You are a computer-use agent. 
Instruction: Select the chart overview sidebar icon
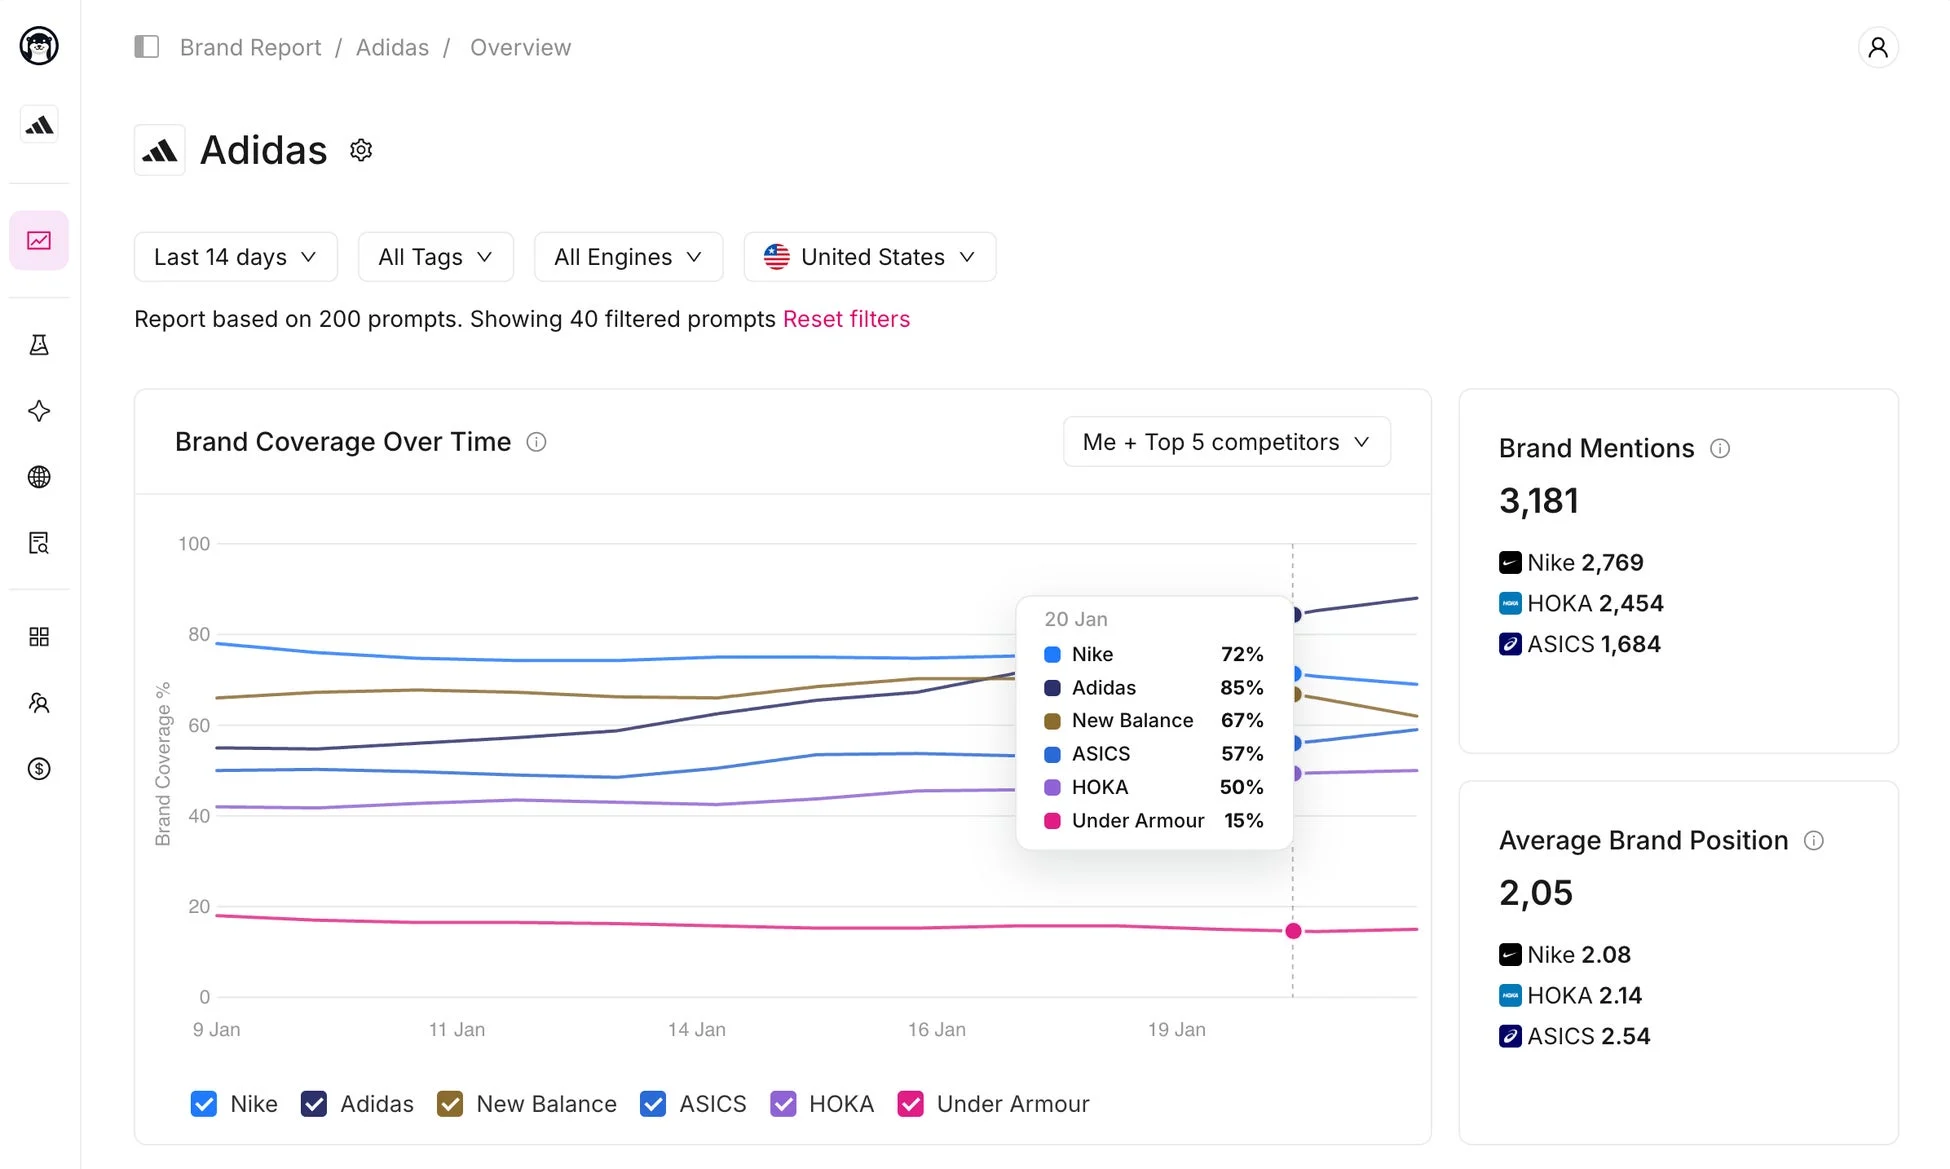(39, 240)
